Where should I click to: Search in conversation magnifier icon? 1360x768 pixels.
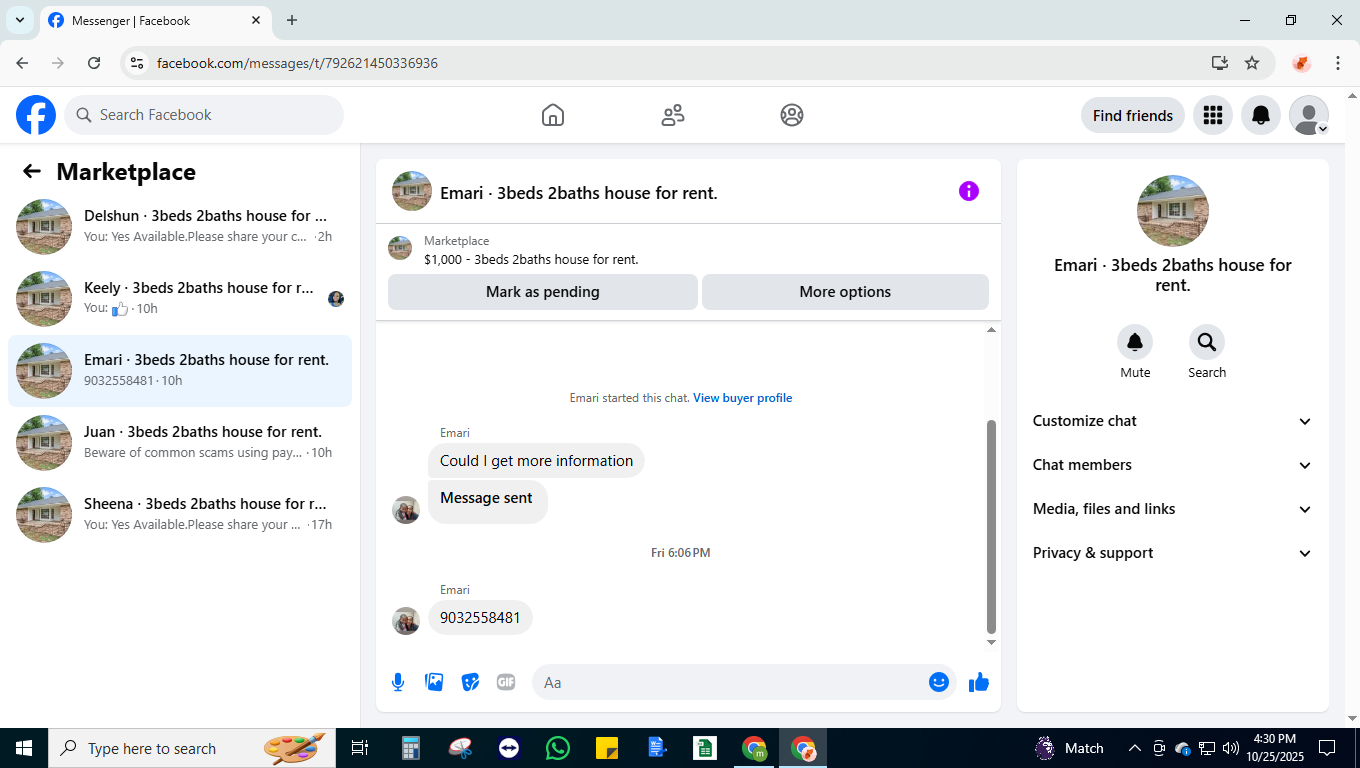pyautogui.click(x=1207, y=342)
